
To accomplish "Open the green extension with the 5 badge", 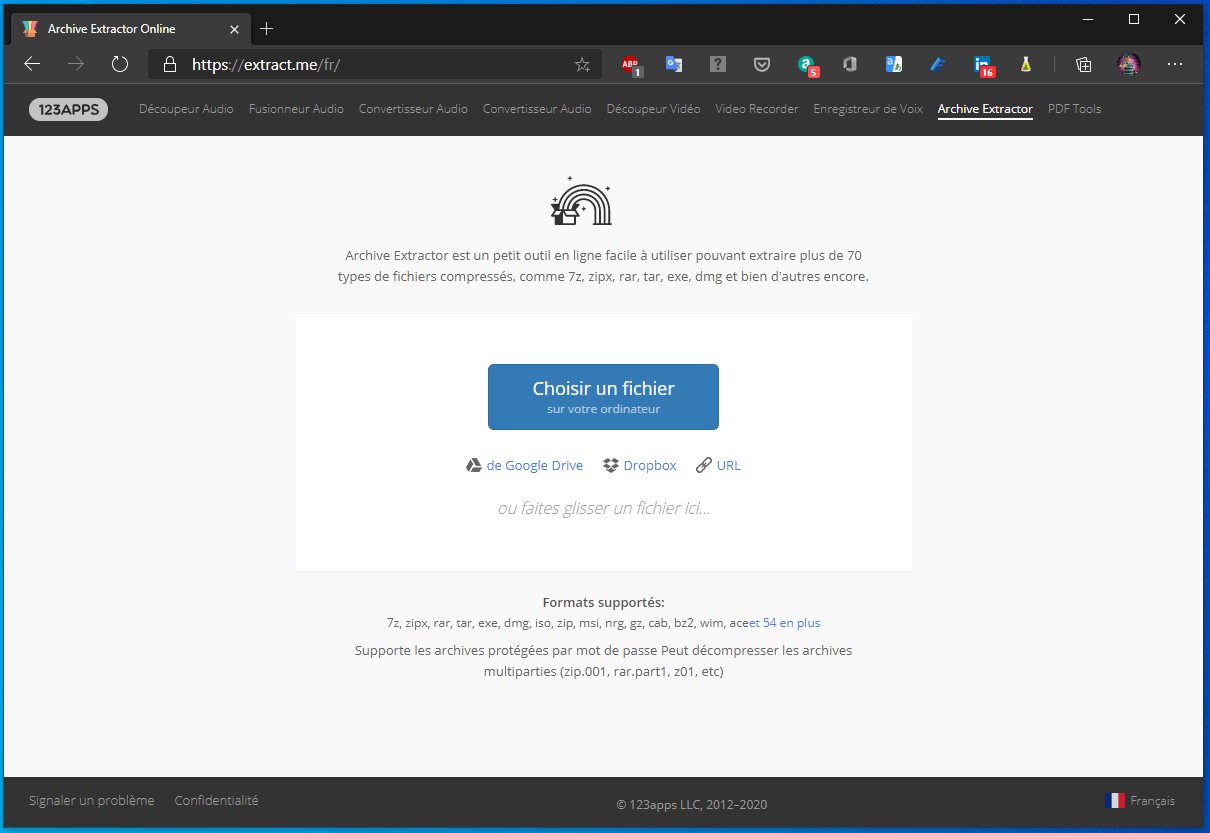I will click(x=807, y=65).
